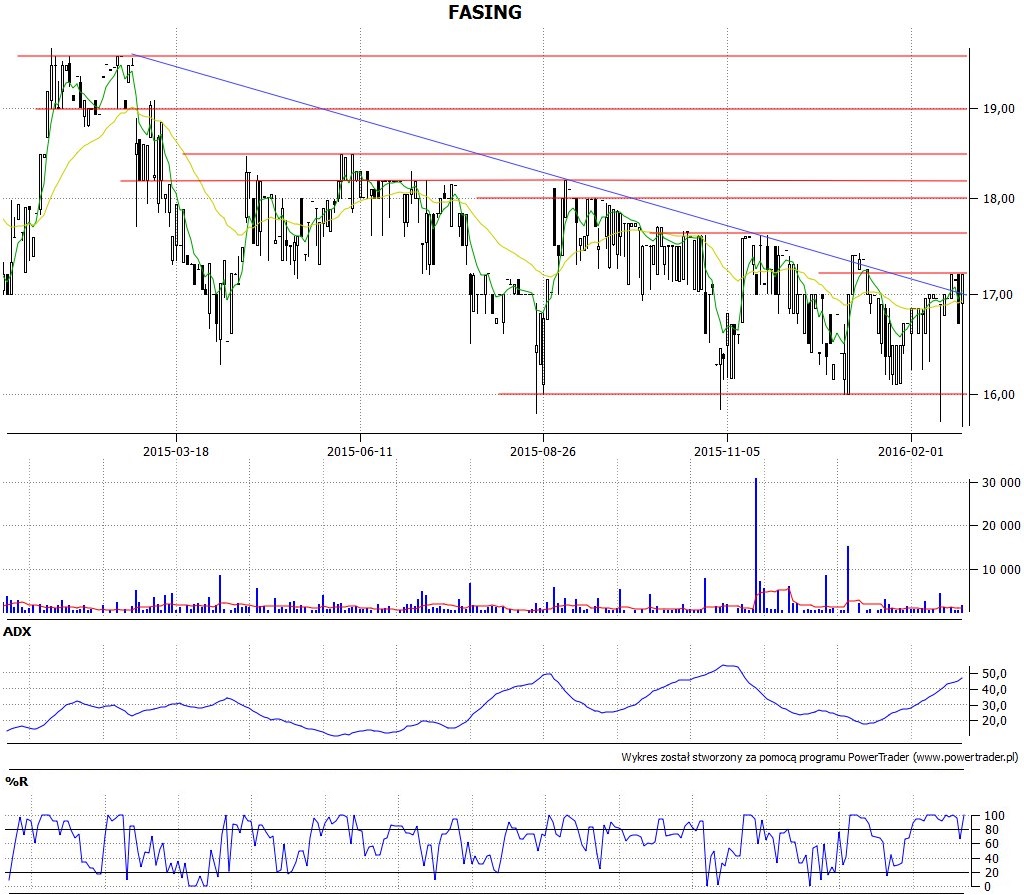
Task: Click the 40,0 ADX axis value
Action: [995, 690]
